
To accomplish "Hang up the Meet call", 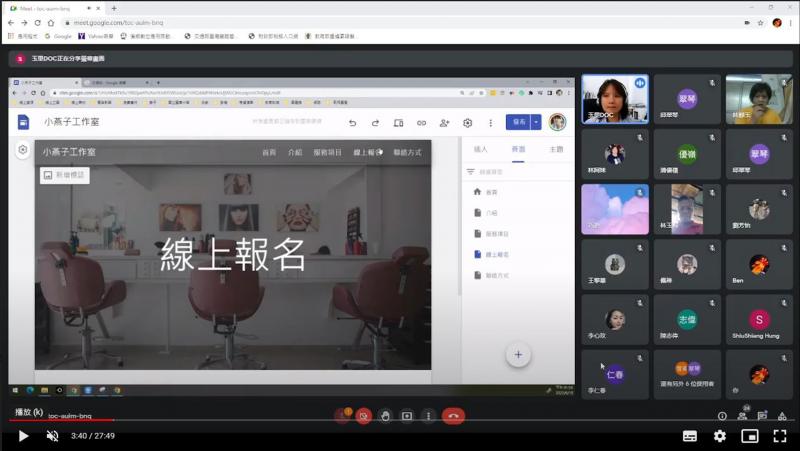I will click(x=453, y=416).
